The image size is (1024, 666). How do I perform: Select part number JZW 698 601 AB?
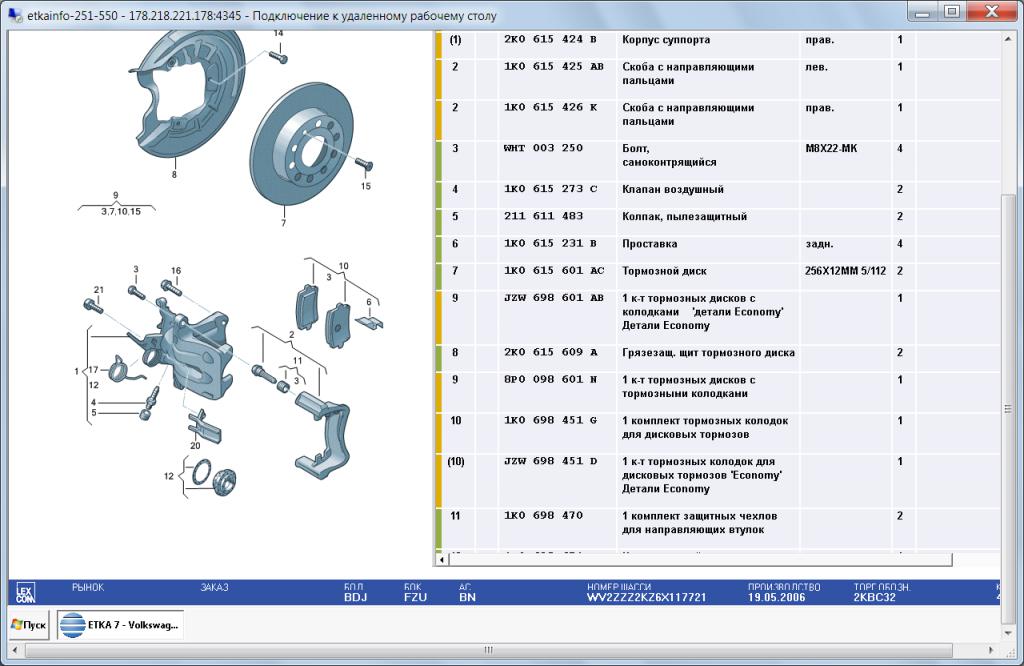click(554, 298)
